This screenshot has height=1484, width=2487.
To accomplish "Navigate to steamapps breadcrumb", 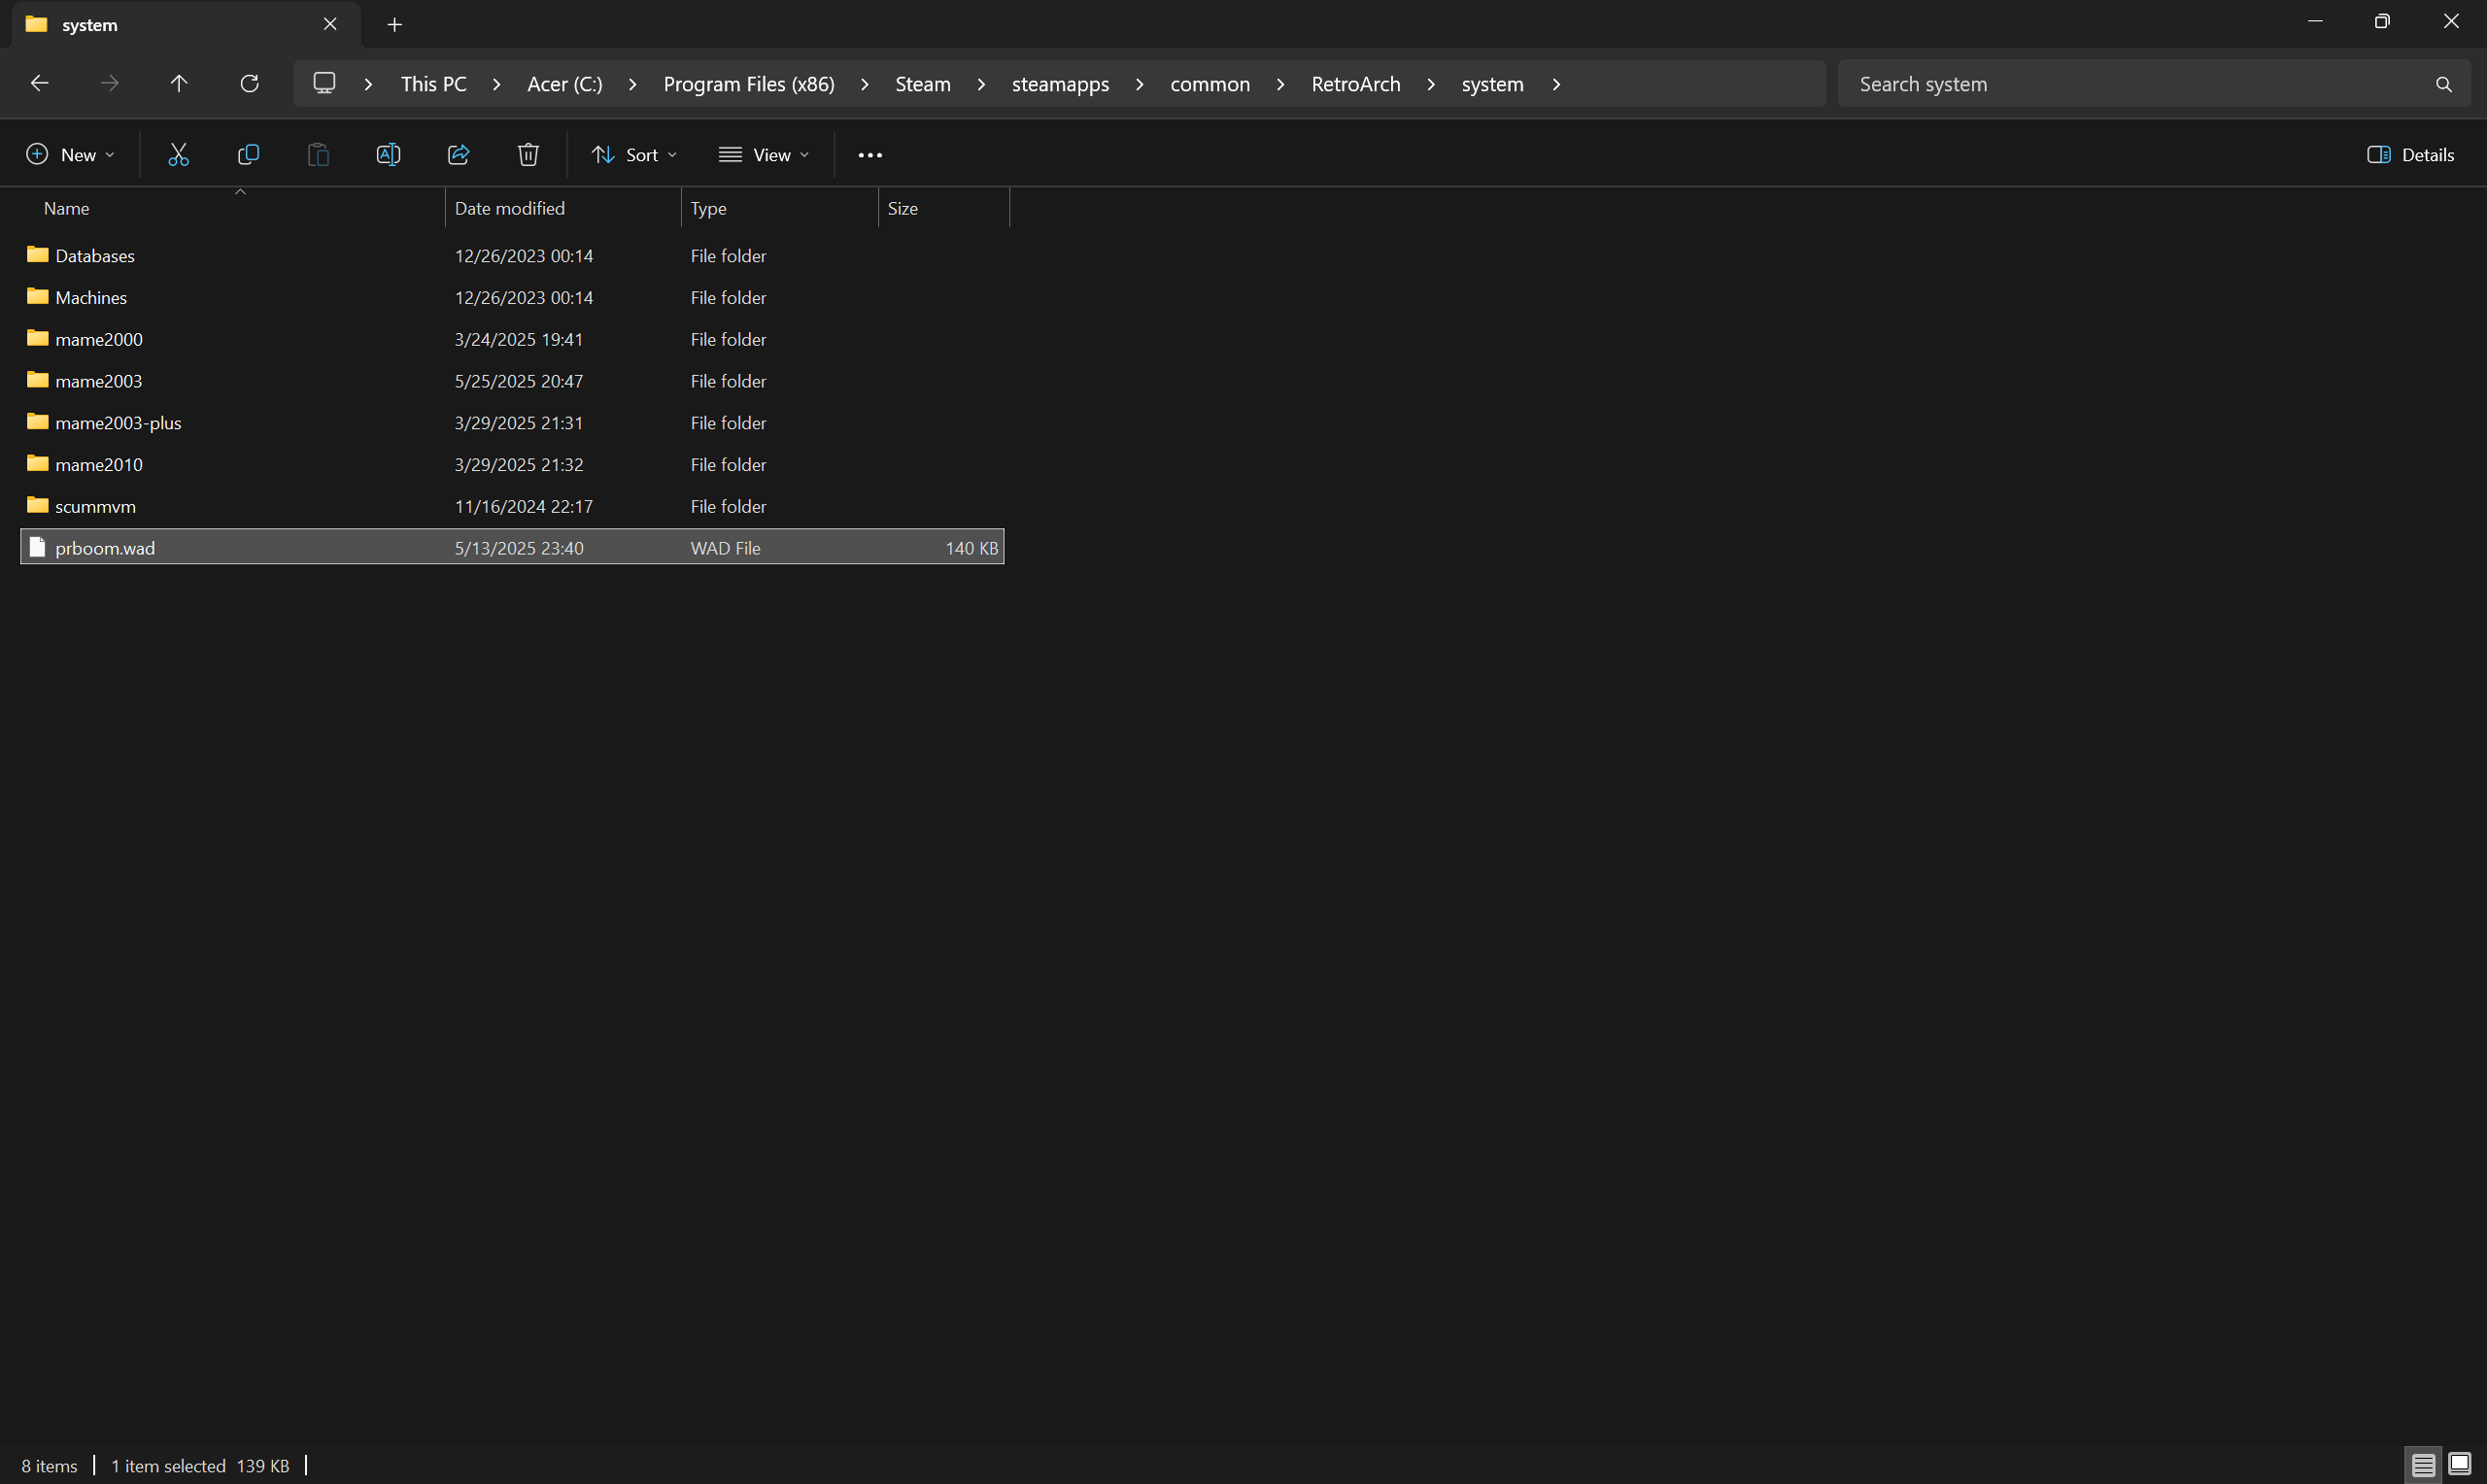I will tap(1060, 84).
